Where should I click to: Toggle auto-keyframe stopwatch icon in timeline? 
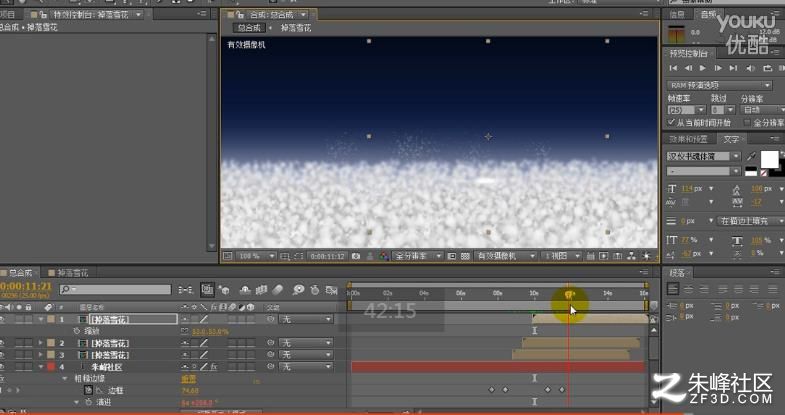[x=315, y=290]
